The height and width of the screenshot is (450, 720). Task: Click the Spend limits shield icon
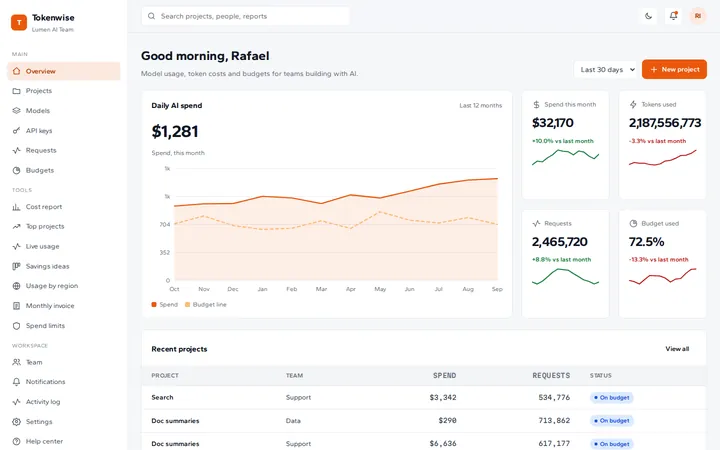(x=17, y=326)
